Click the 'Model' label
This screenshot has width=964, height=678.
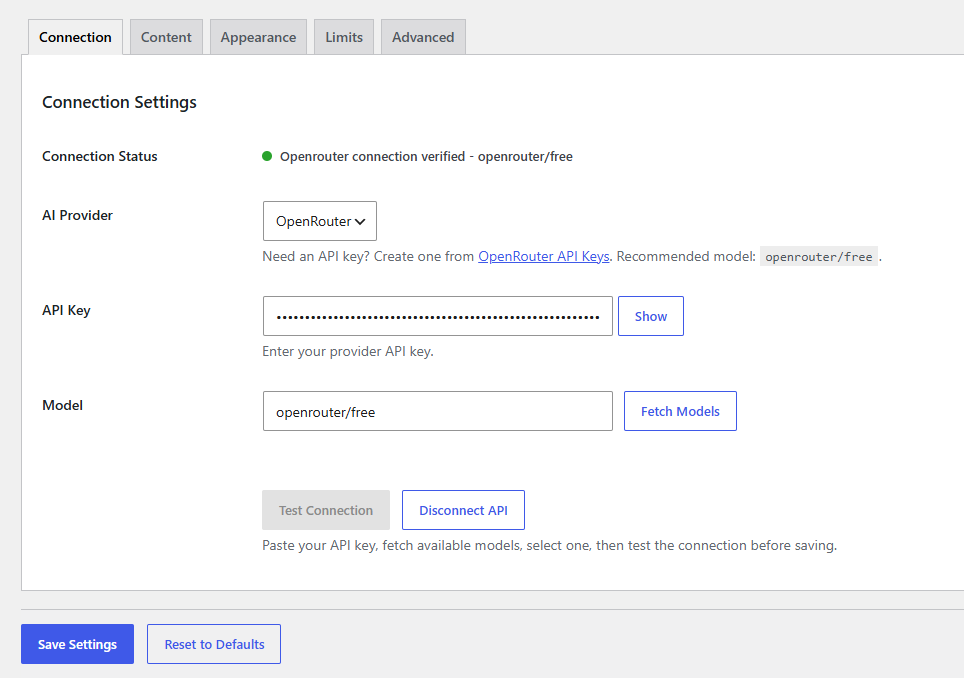[x=63, y=405]
